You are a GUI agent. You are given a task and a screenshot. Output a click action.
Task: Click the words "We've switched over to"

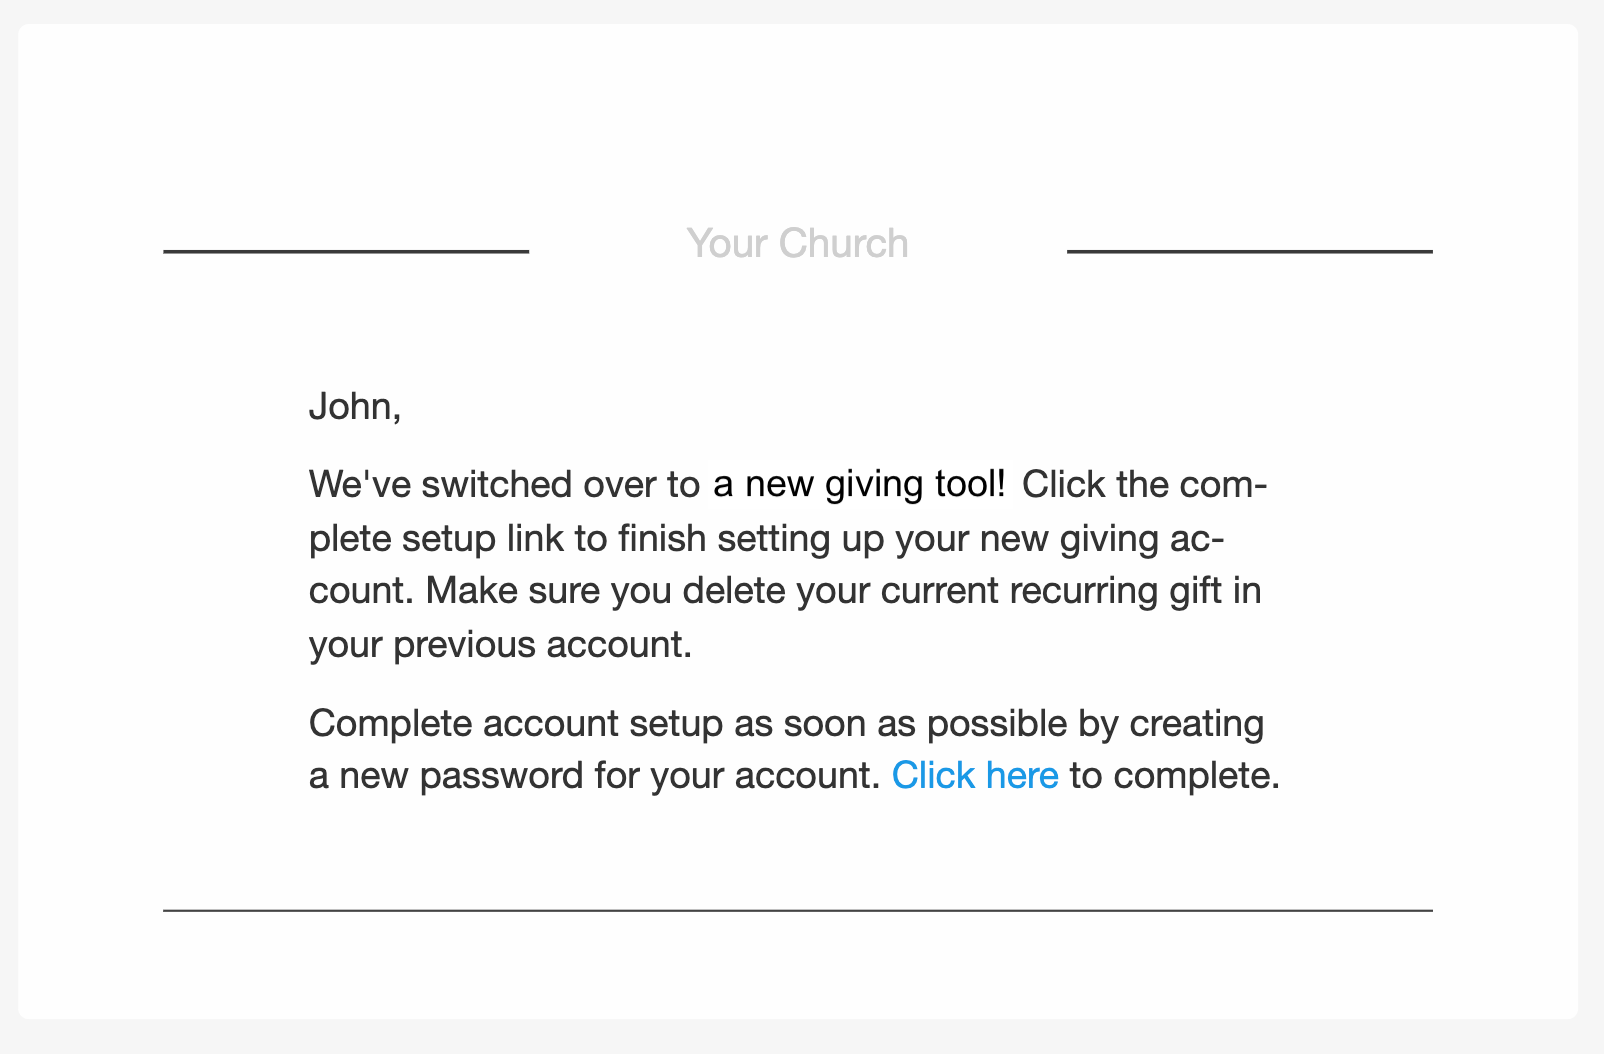(505, 485)
